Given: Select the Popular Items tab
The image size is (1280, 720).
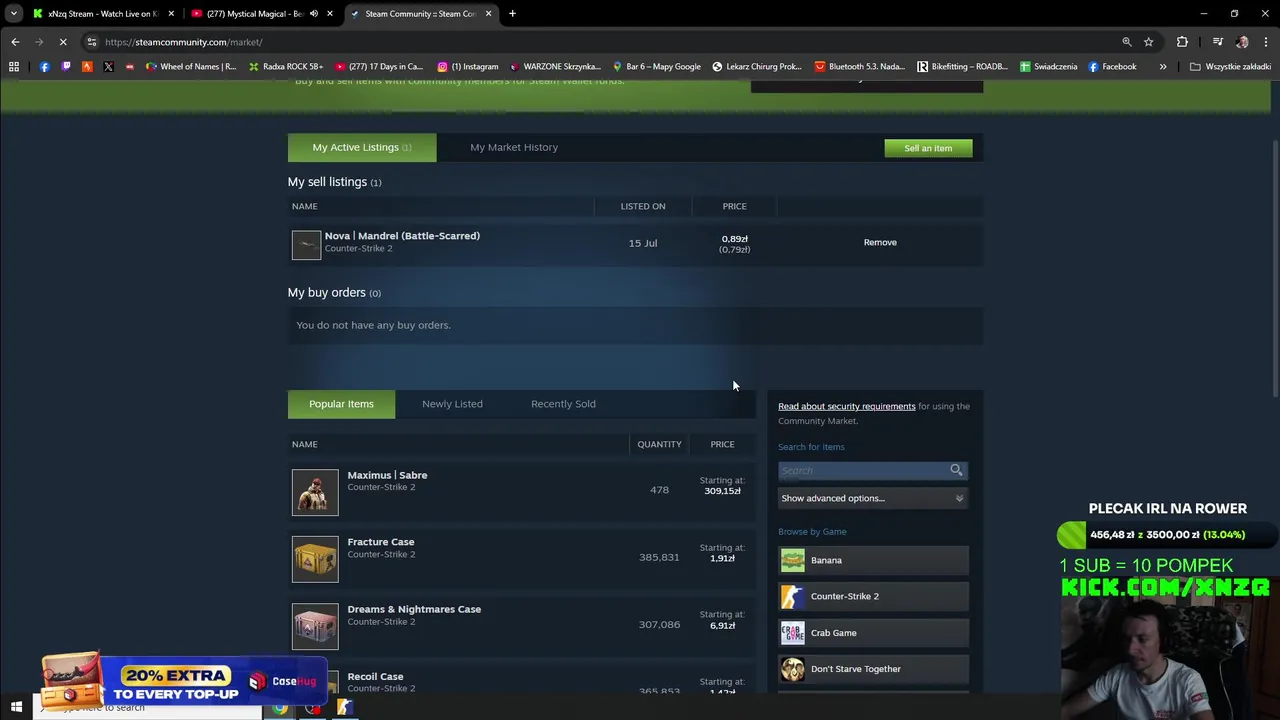Looking at the screenshot, I should (x=341, y=404).
